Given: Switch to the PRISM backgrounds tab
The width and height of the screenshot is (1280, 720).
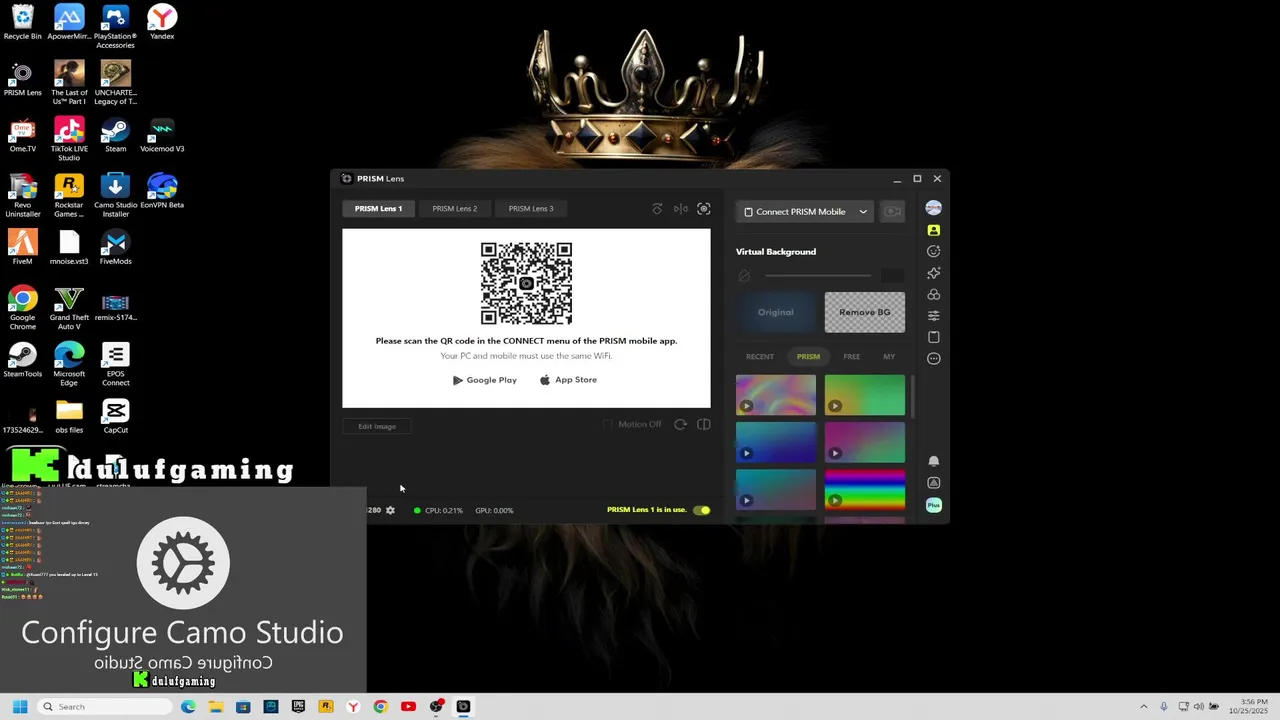Looking at the screenshot, I should 808,356.
